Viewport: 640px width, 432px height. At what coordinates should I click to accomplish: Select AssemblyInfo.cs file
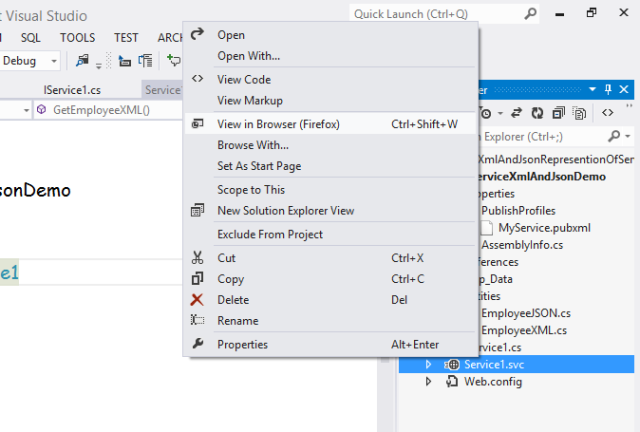pyautogui.click(x=522, y=245)
